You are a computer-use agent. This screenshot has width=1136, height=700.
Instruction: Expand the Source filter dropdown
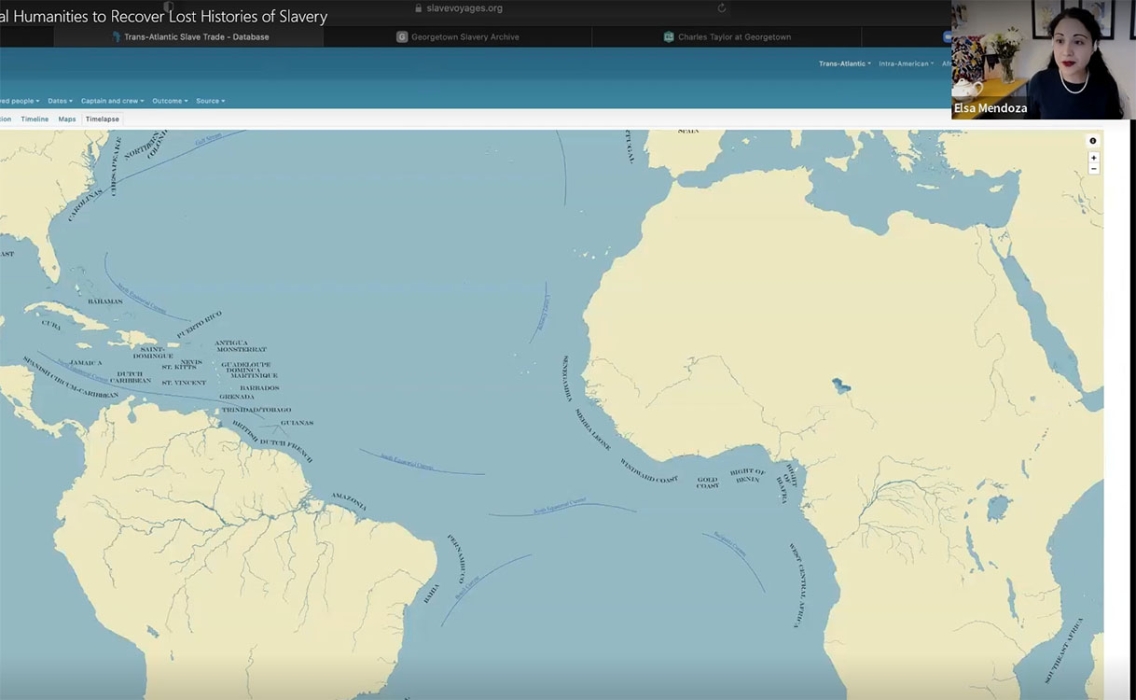coord(210,101)
